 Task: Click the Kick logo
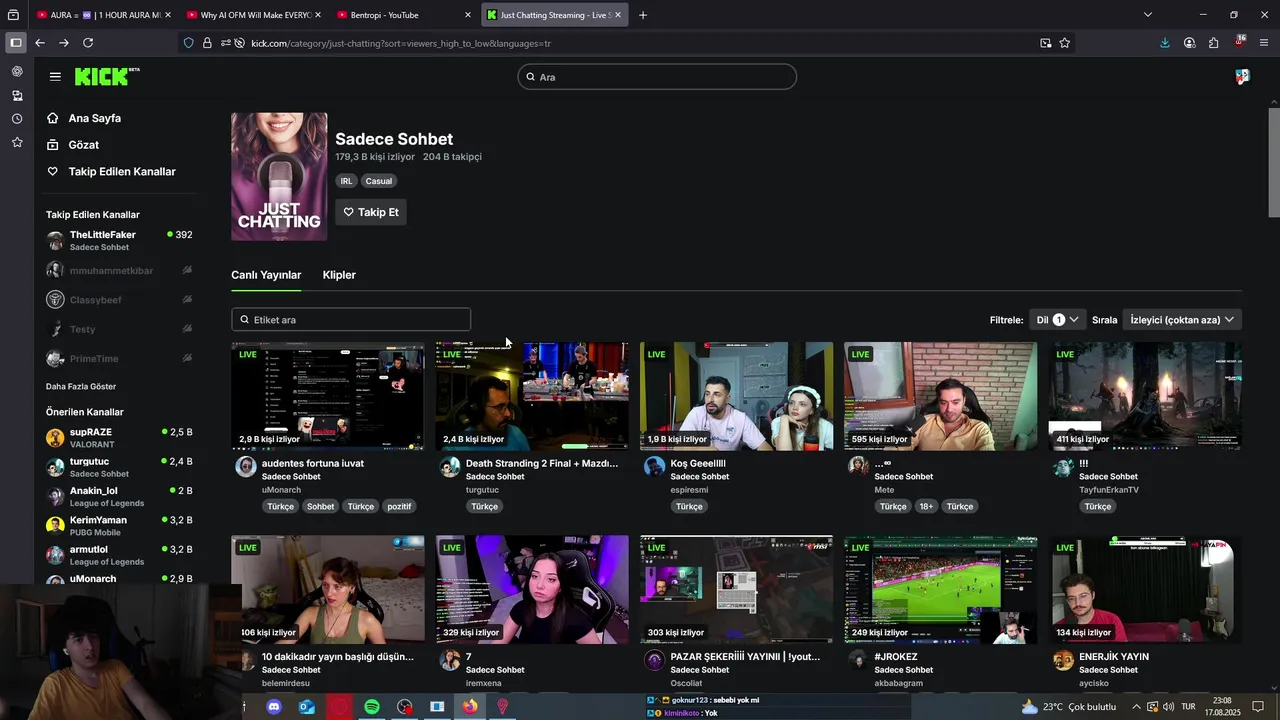(106, 77)
